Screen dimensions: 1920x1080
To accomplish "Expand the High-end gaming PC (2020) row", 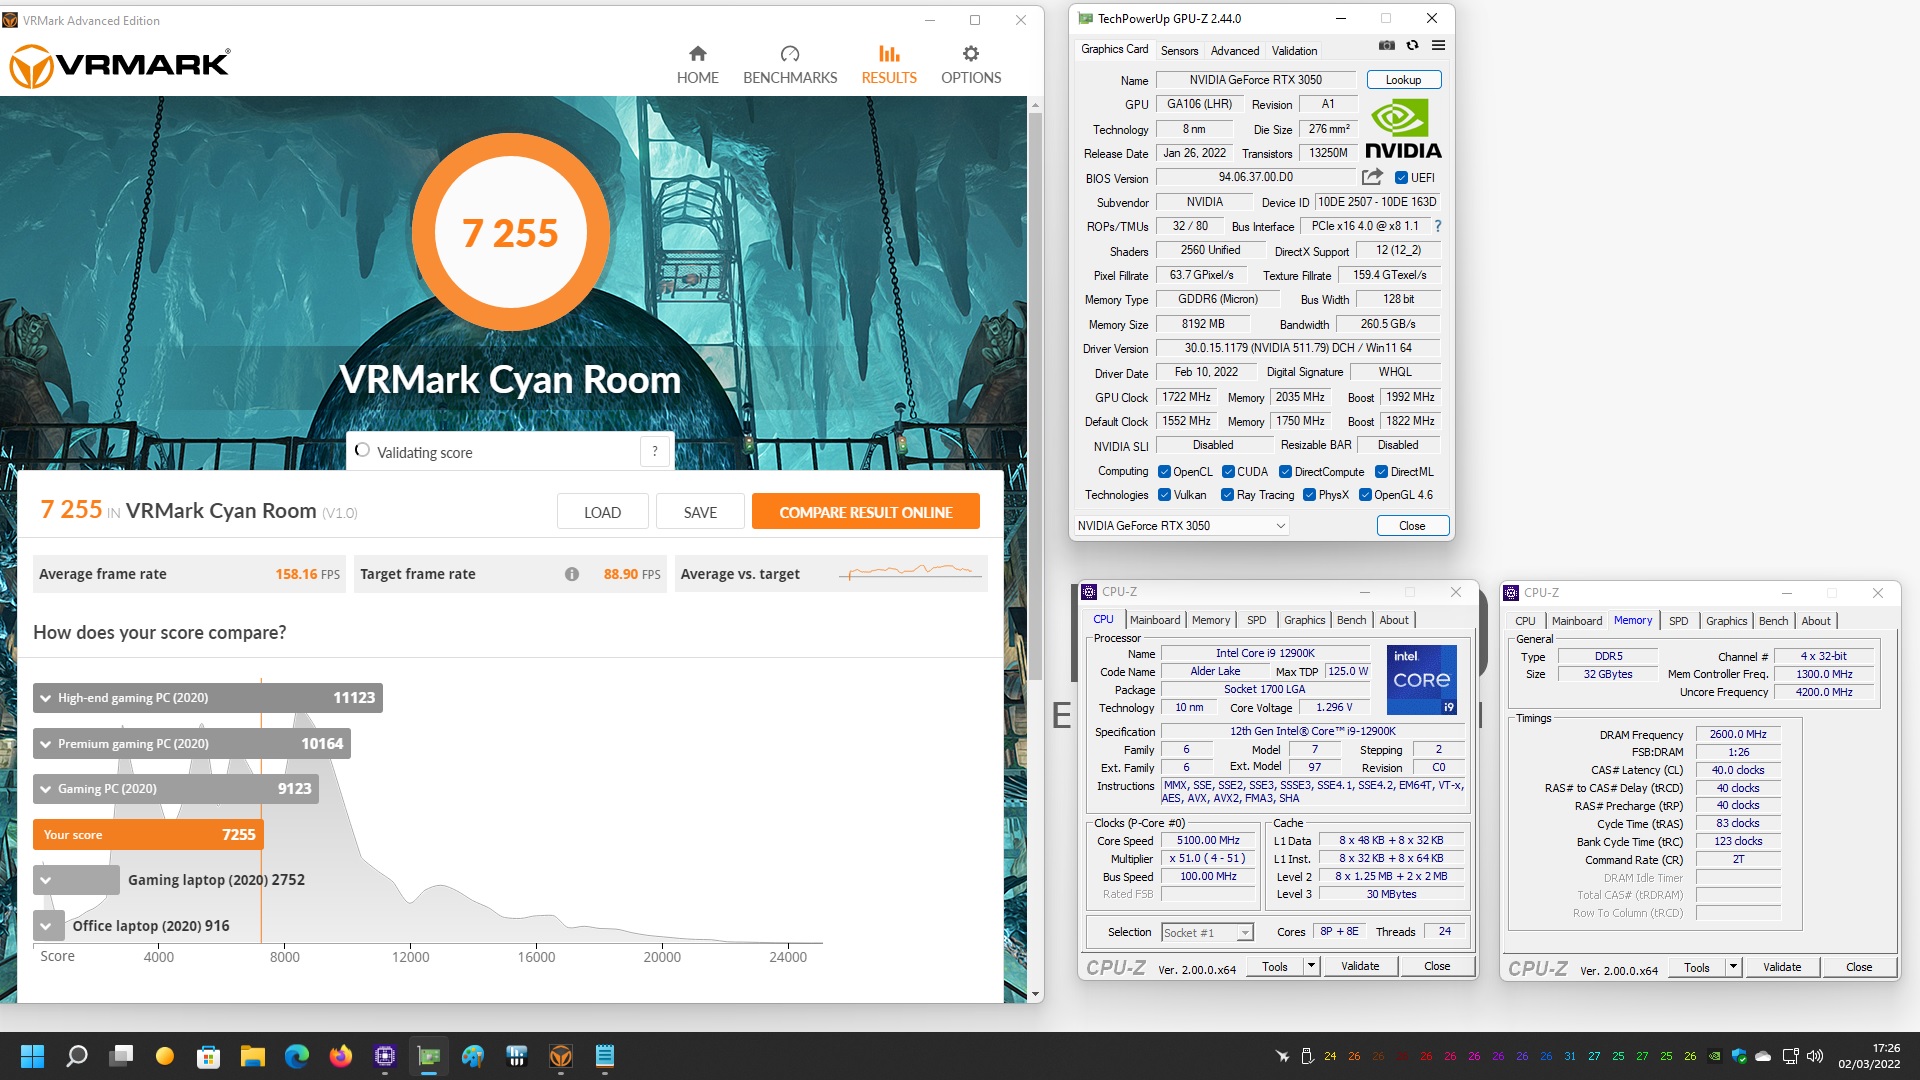I will pyautogui.click(x=45, y=698).
